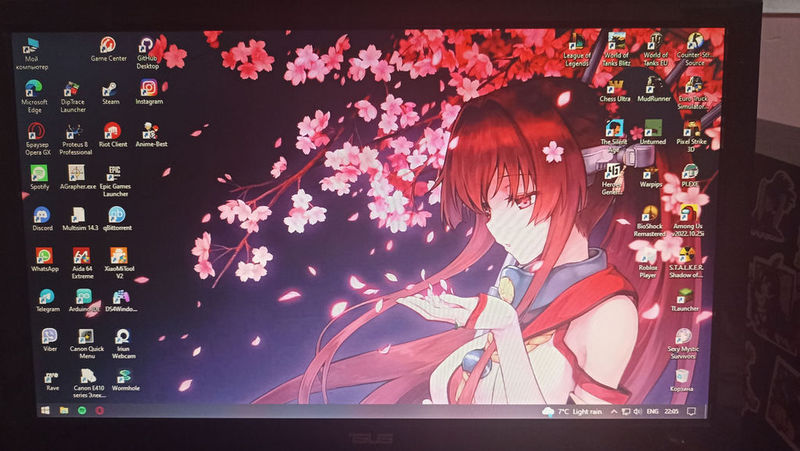Open the Instagram shortcut

[149, 92]
